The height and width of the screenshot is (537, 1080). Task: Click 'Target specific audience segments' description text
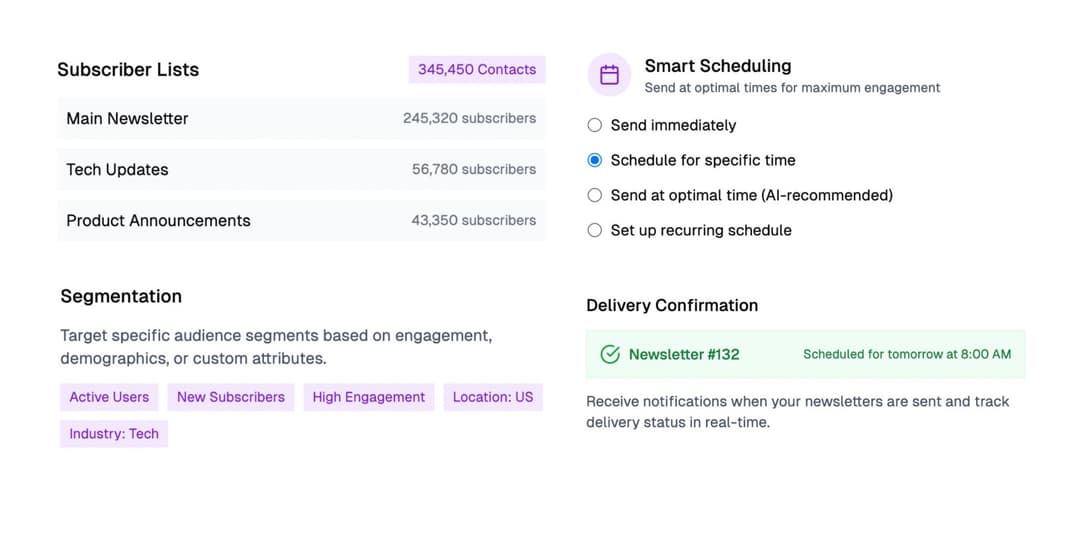276,347
